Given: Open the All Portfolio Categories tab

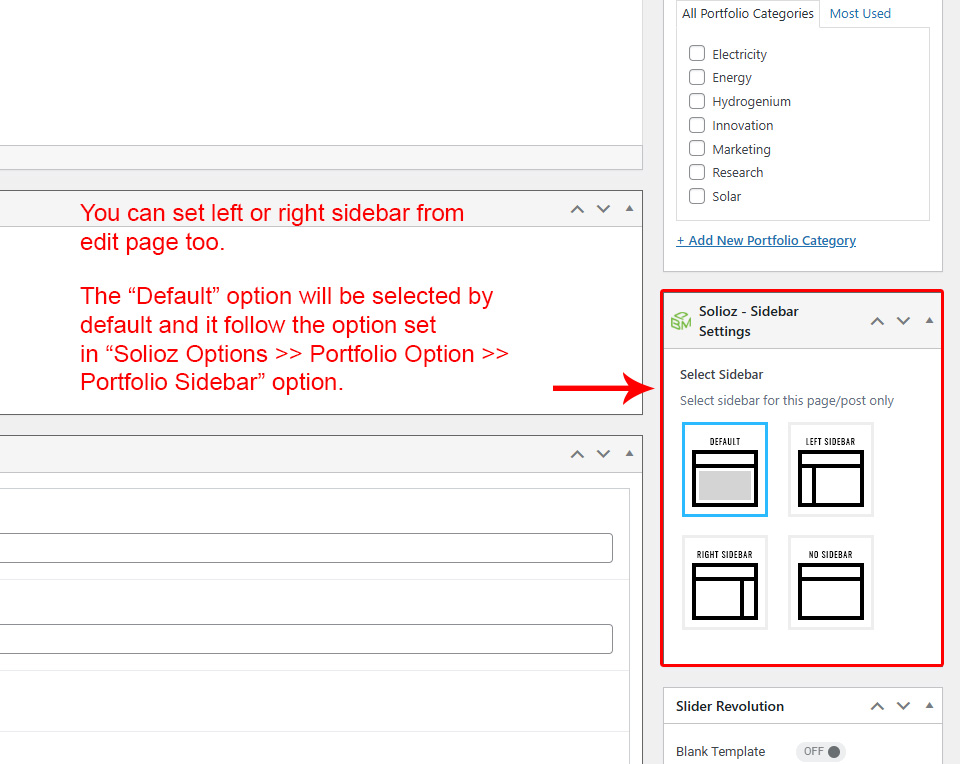Looking at the screenshot, I should [748, 14].
